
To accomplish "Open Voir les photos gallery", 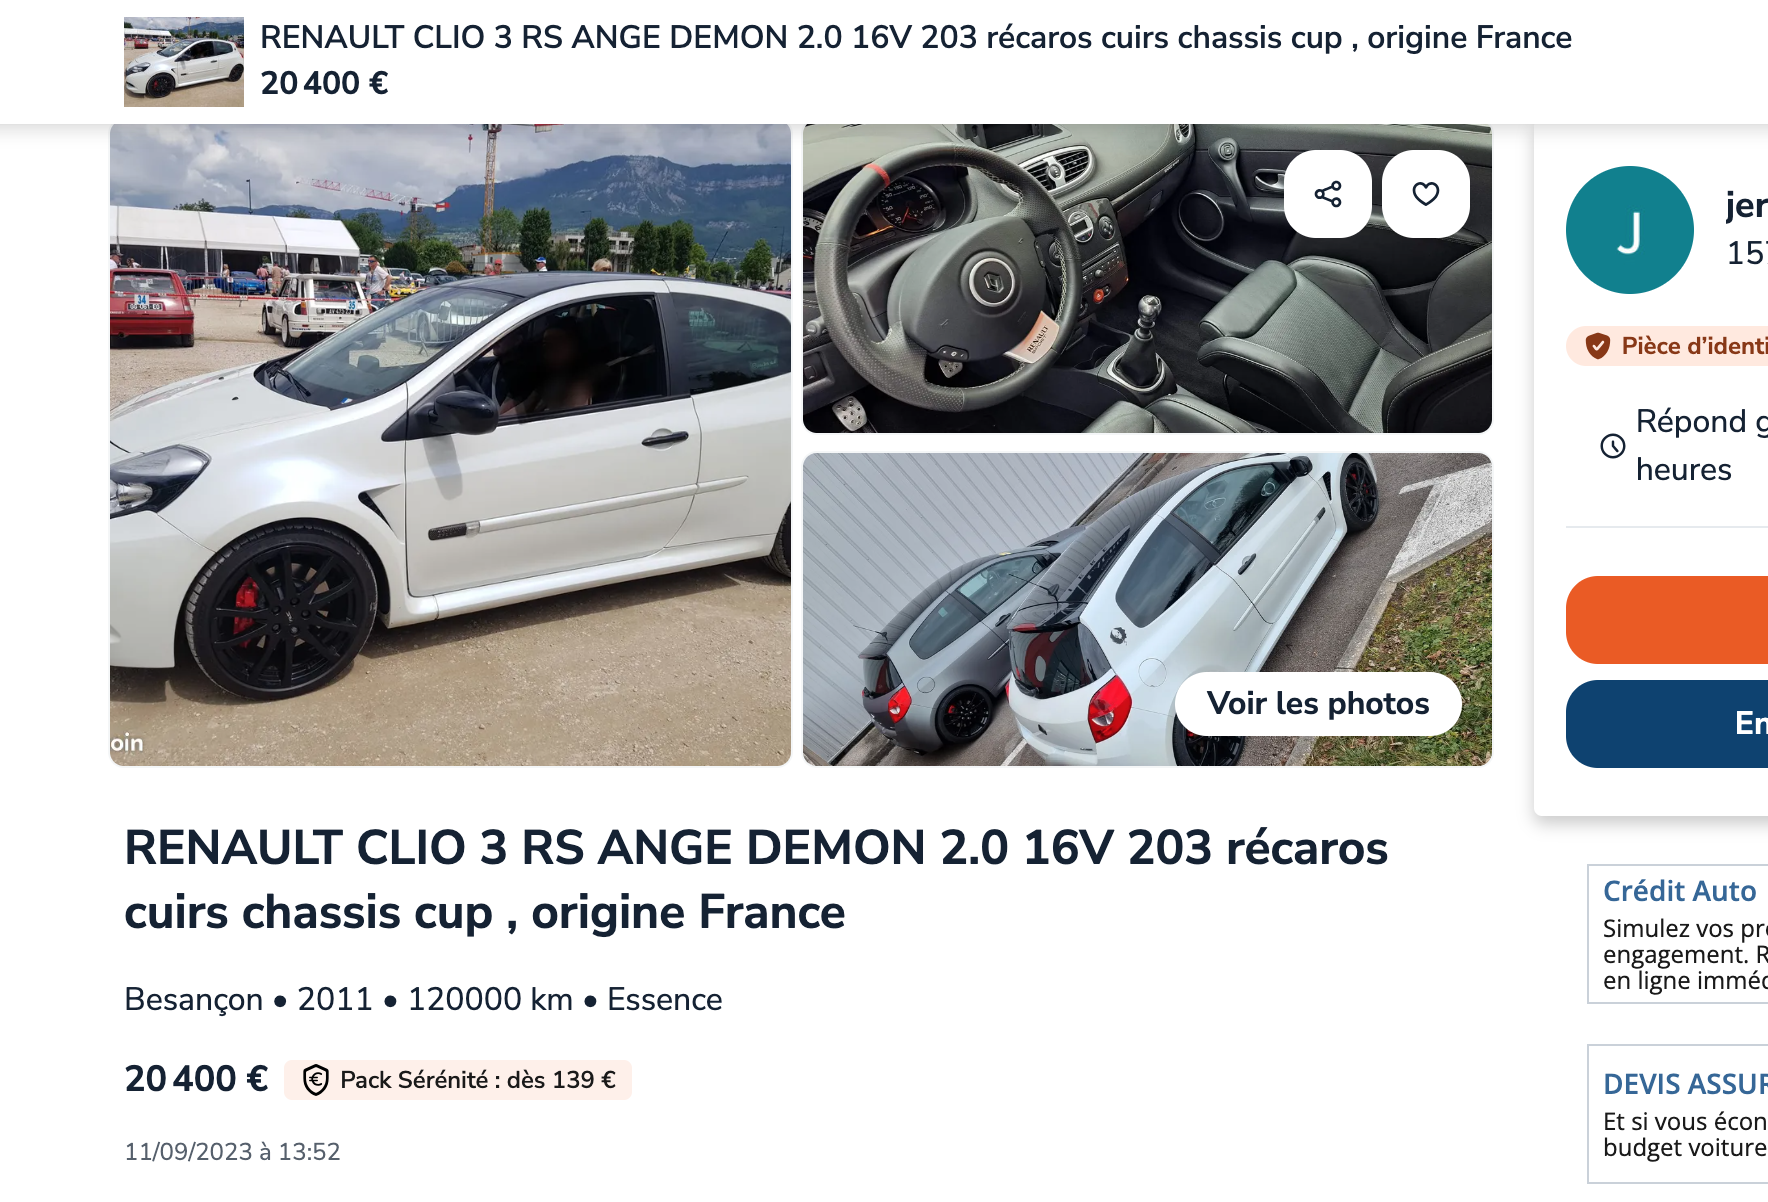I will tap(1318, 704).
